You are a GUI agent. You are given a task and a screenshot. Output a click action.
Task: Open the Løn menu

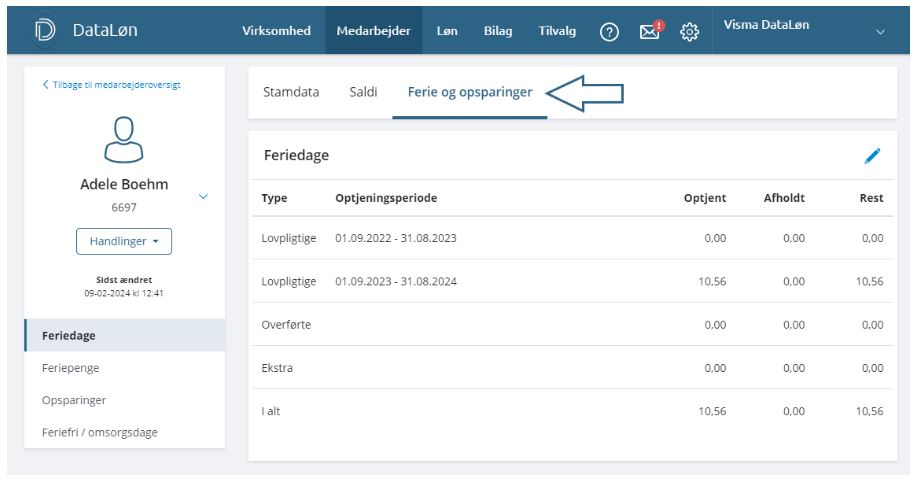coord(447,31)
